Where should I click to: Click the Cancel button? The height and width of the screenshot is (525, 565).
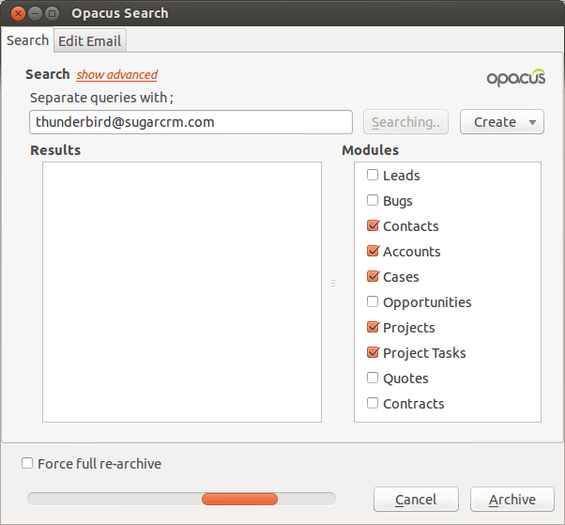coord(416,499)
